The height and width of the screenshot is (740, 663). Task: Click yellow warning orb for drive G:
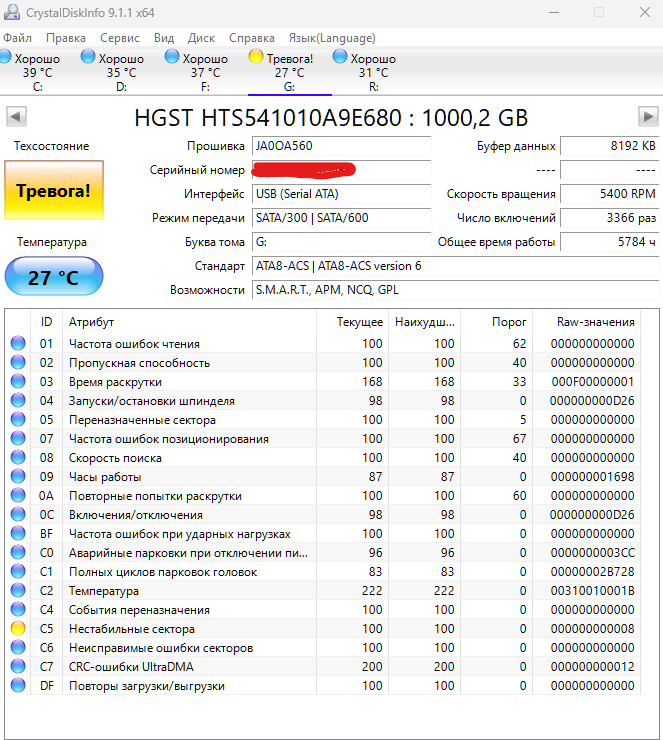tap(256, 57)
